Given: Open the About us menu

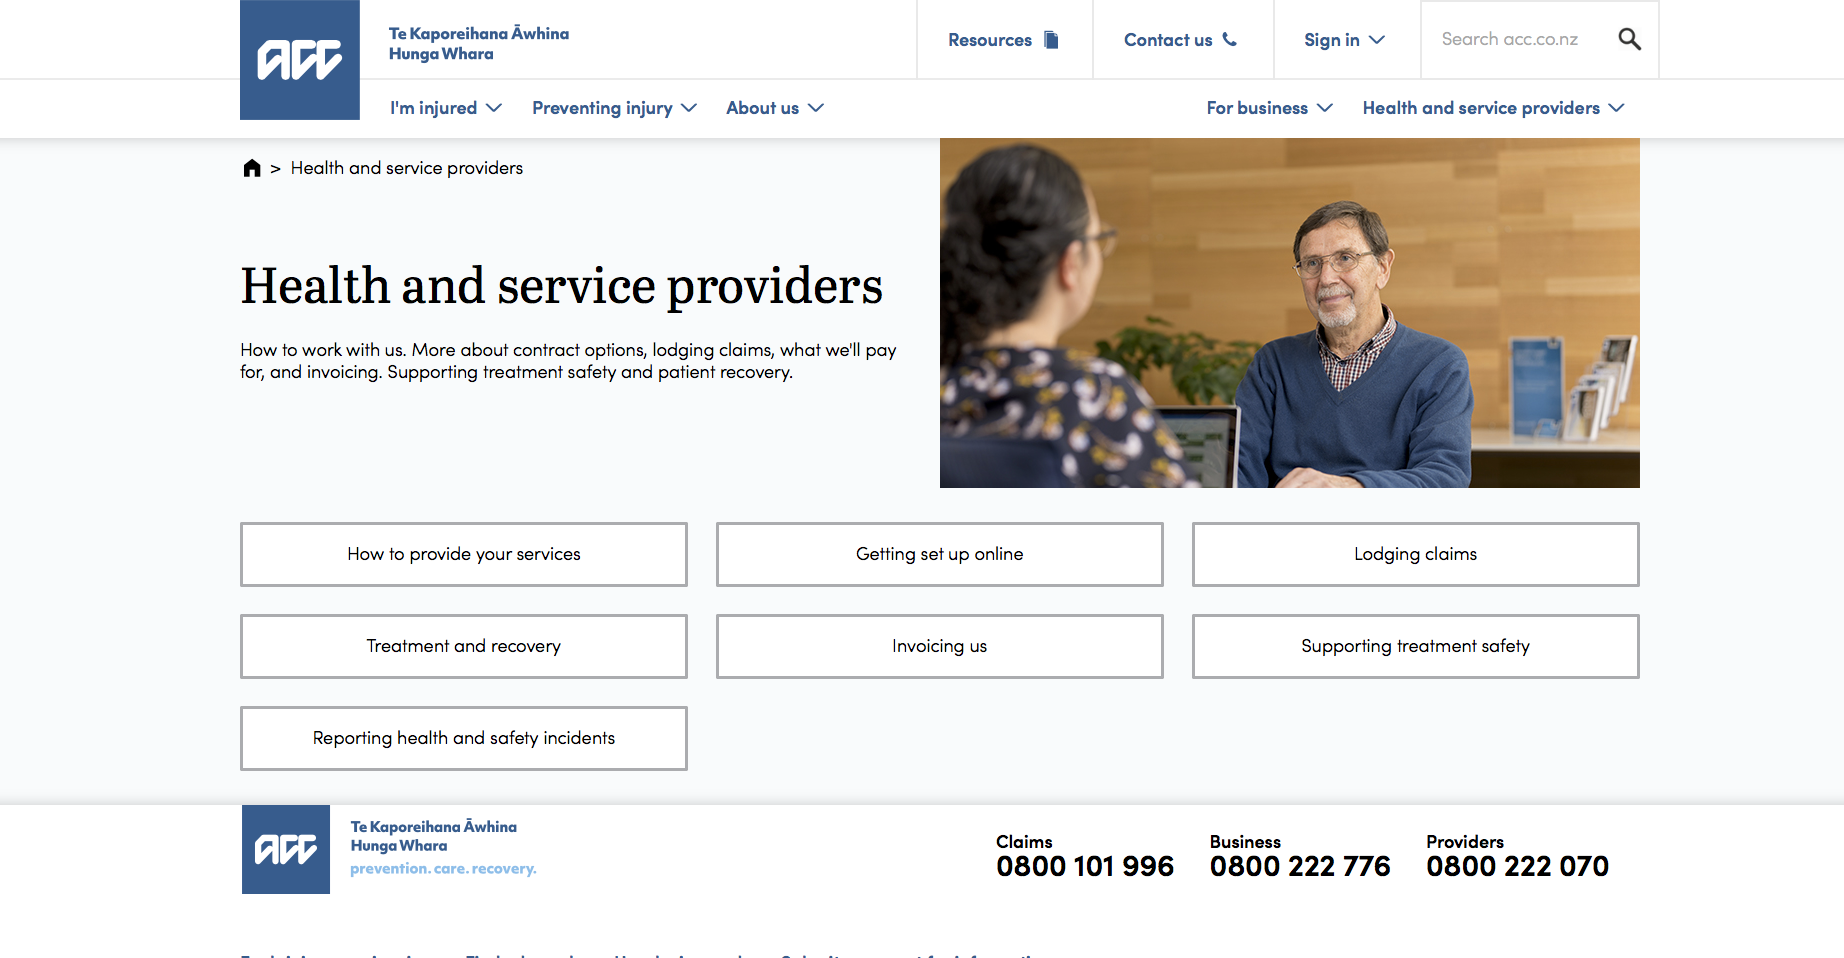Looking at the screenshot, I should (775, 108).
